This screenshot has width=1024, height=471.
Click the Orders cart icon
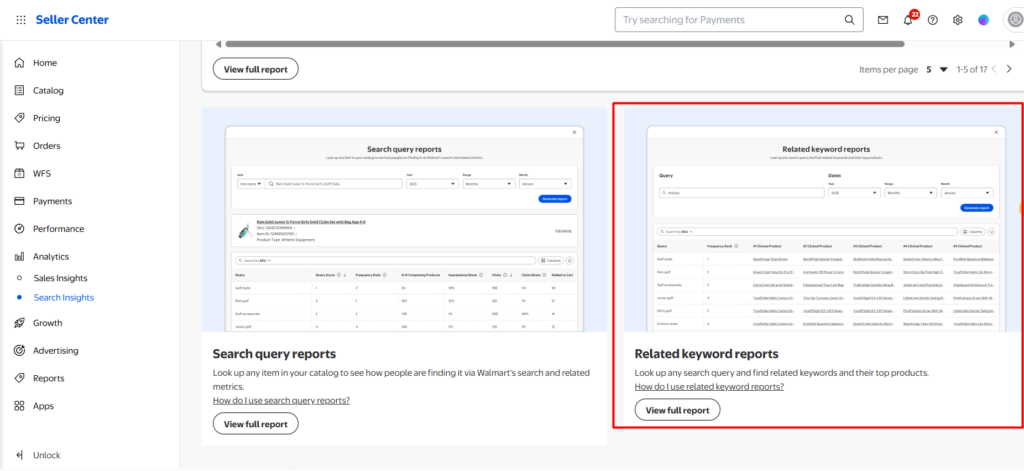point(20,146)
